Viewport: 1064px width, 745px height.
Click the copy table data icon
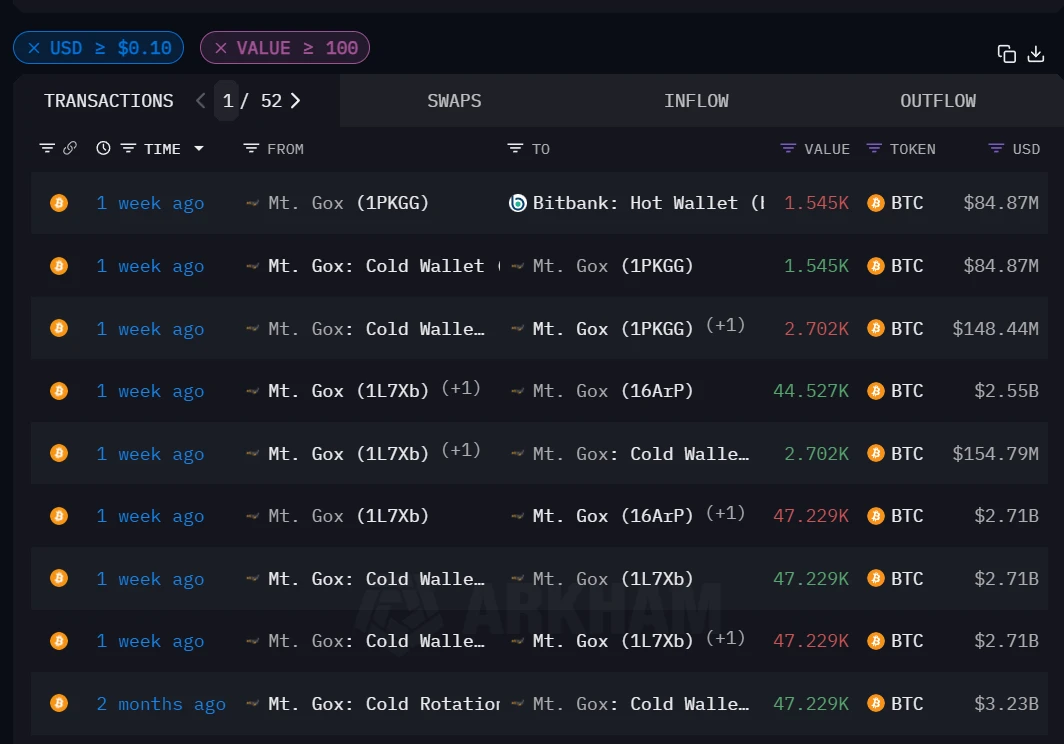pyautogui.click(x=1007, y=54)
